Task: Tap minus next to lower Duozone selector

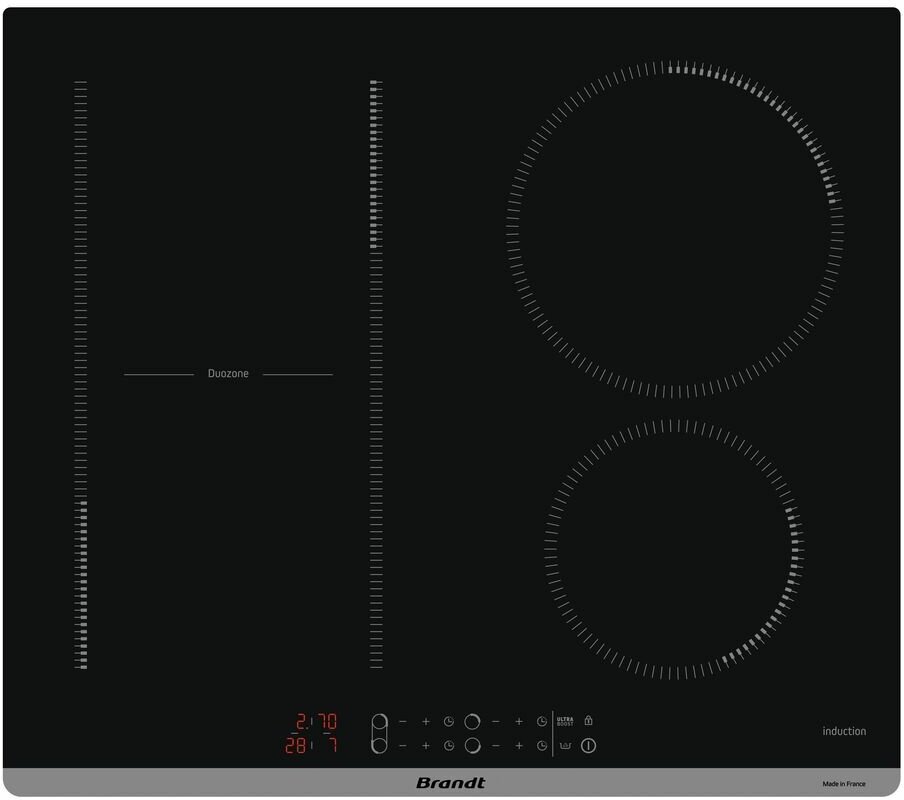Action: (403, 746)
